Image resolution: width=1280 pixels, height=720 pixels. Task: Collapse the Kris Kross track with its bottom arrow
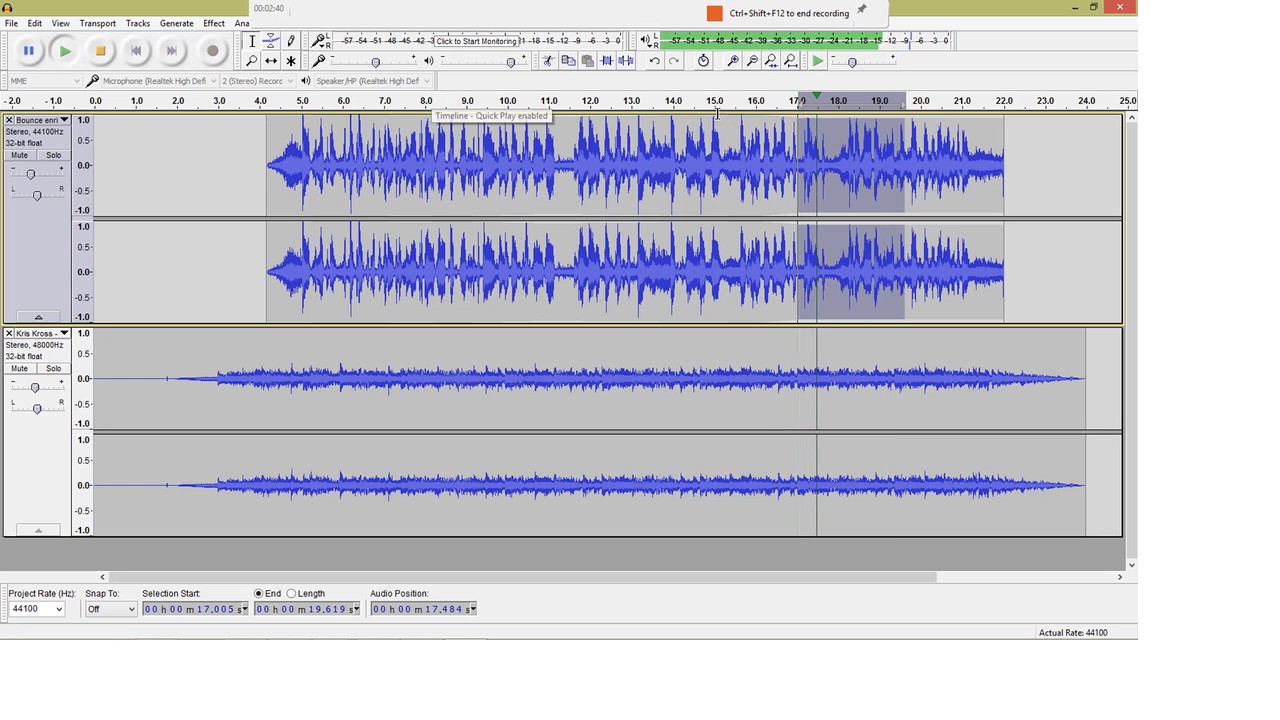[x=38, y=530]
